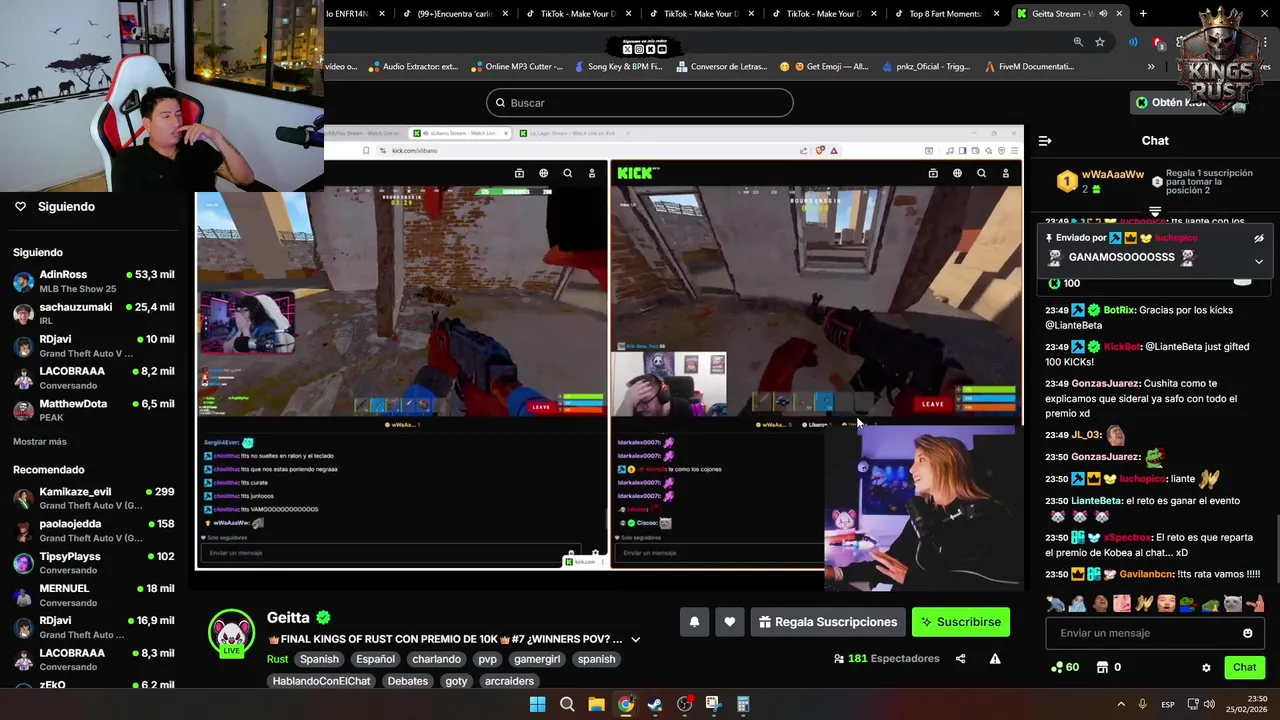
Task: Open MatthewDota channel playing PEAK
Action: (x=94, y=410)
